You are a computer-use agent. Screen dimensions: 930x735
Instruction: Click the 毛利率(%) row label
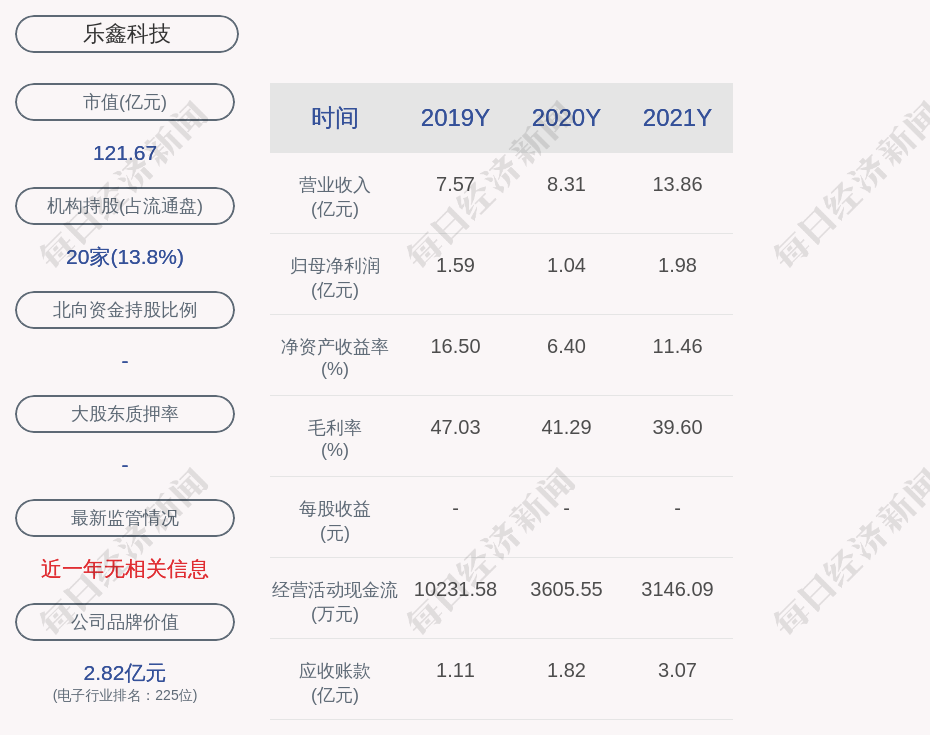335,438
